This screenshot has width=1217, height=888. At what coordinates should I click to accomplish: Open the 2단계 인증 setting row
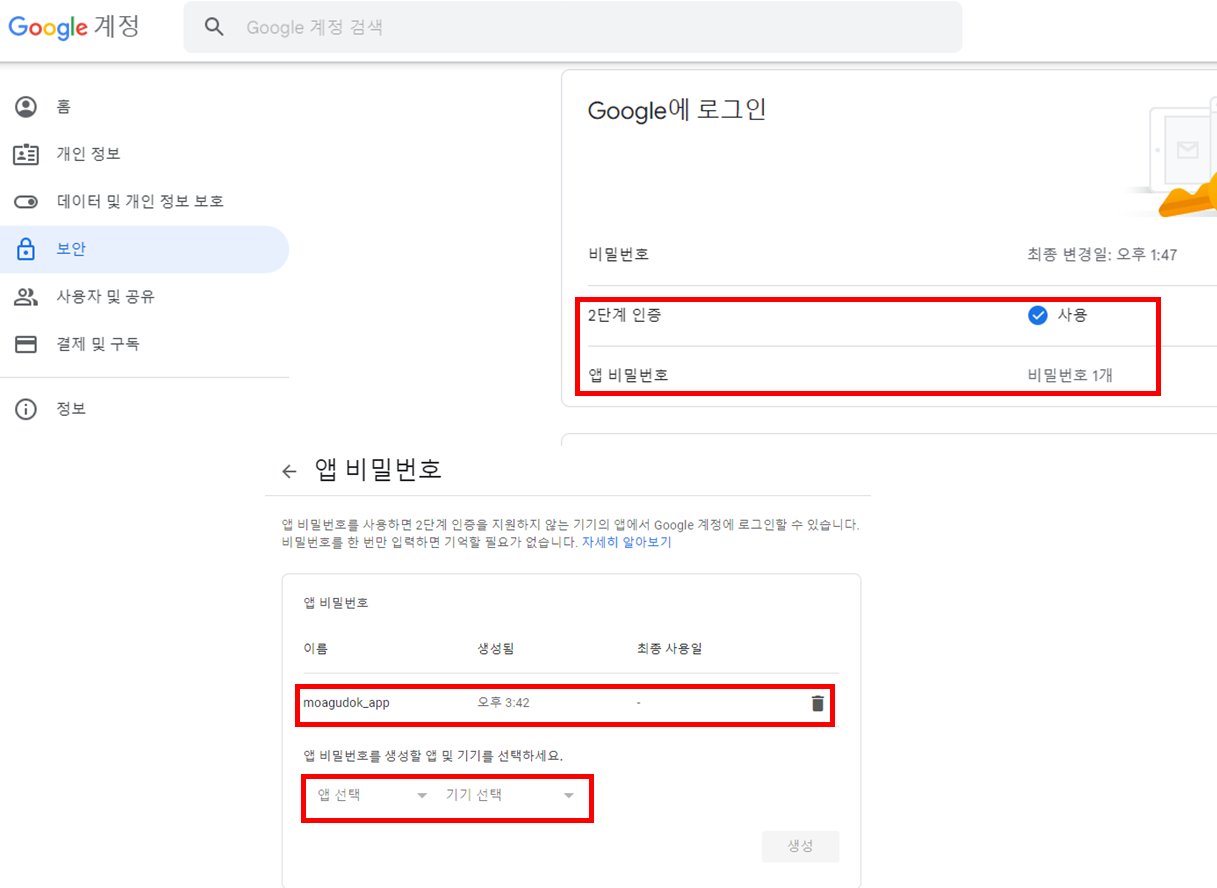(x=890, y=315)
